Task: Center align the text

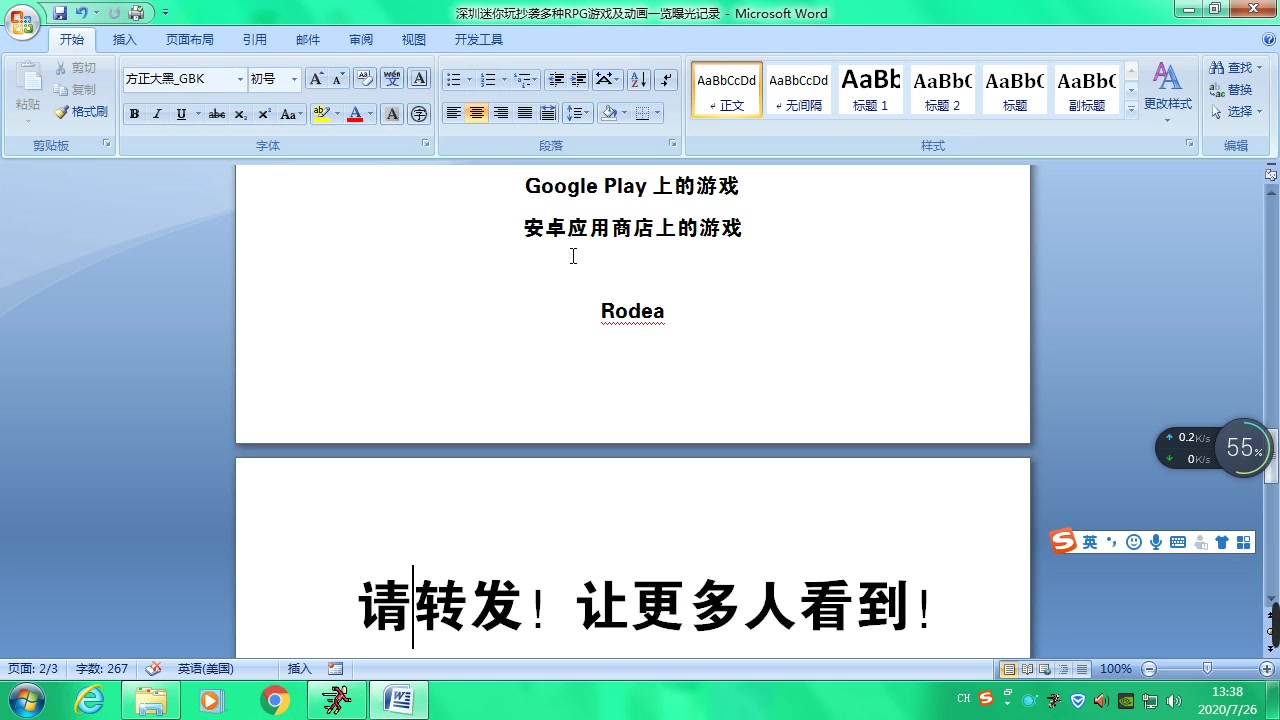Action: point(477,113)
